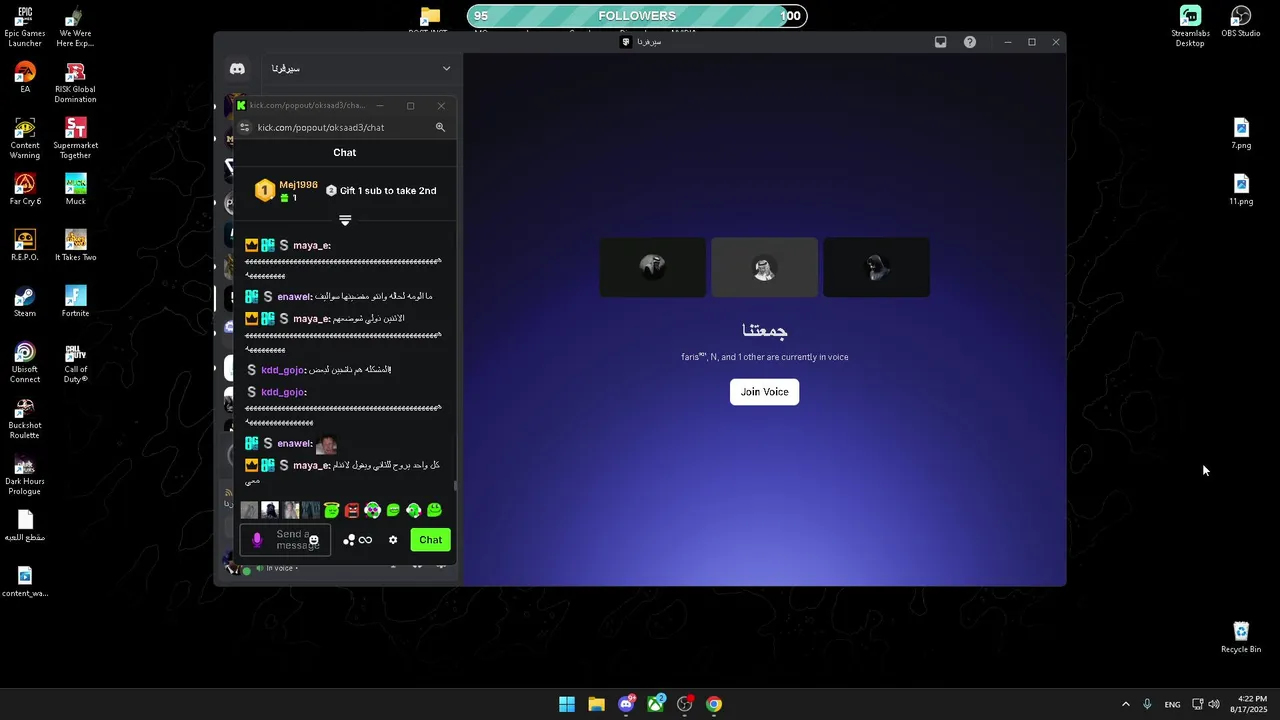Insert the red angry quick emote
The height and width of the screenshot is (720, 1280).
coord(352,510)
